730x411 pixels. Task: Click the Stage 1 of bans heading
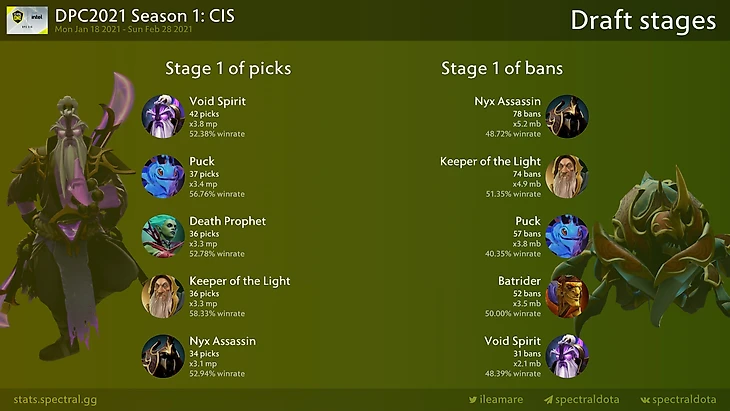click(x=501, y=69)
